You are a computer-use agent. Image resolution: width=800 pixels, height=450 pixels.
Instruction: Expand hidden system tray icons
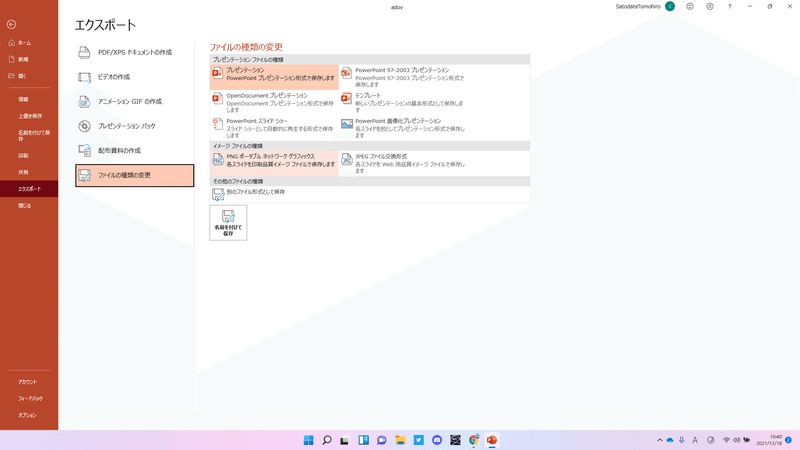click(660, 440)
